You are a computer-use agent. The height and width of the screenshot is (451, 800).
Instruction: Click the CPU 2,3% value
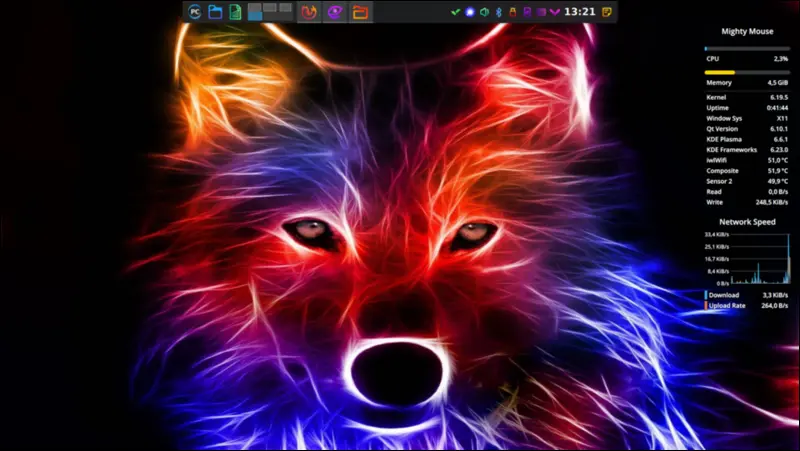pyautogui.click(x=780, y=59)
